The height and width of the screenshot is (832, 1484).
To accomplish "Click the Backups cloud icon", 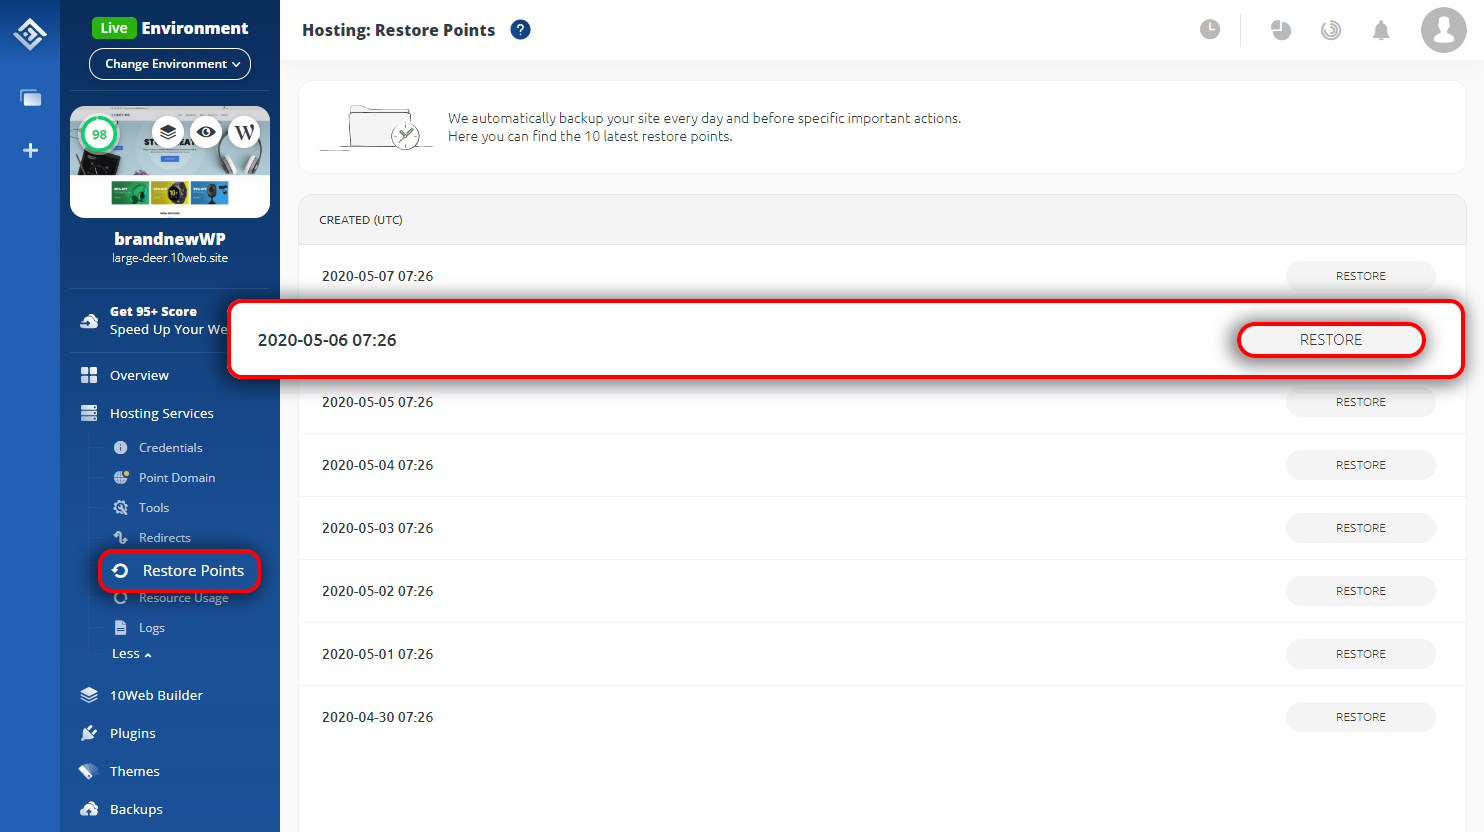I will [x=89, y=809].
